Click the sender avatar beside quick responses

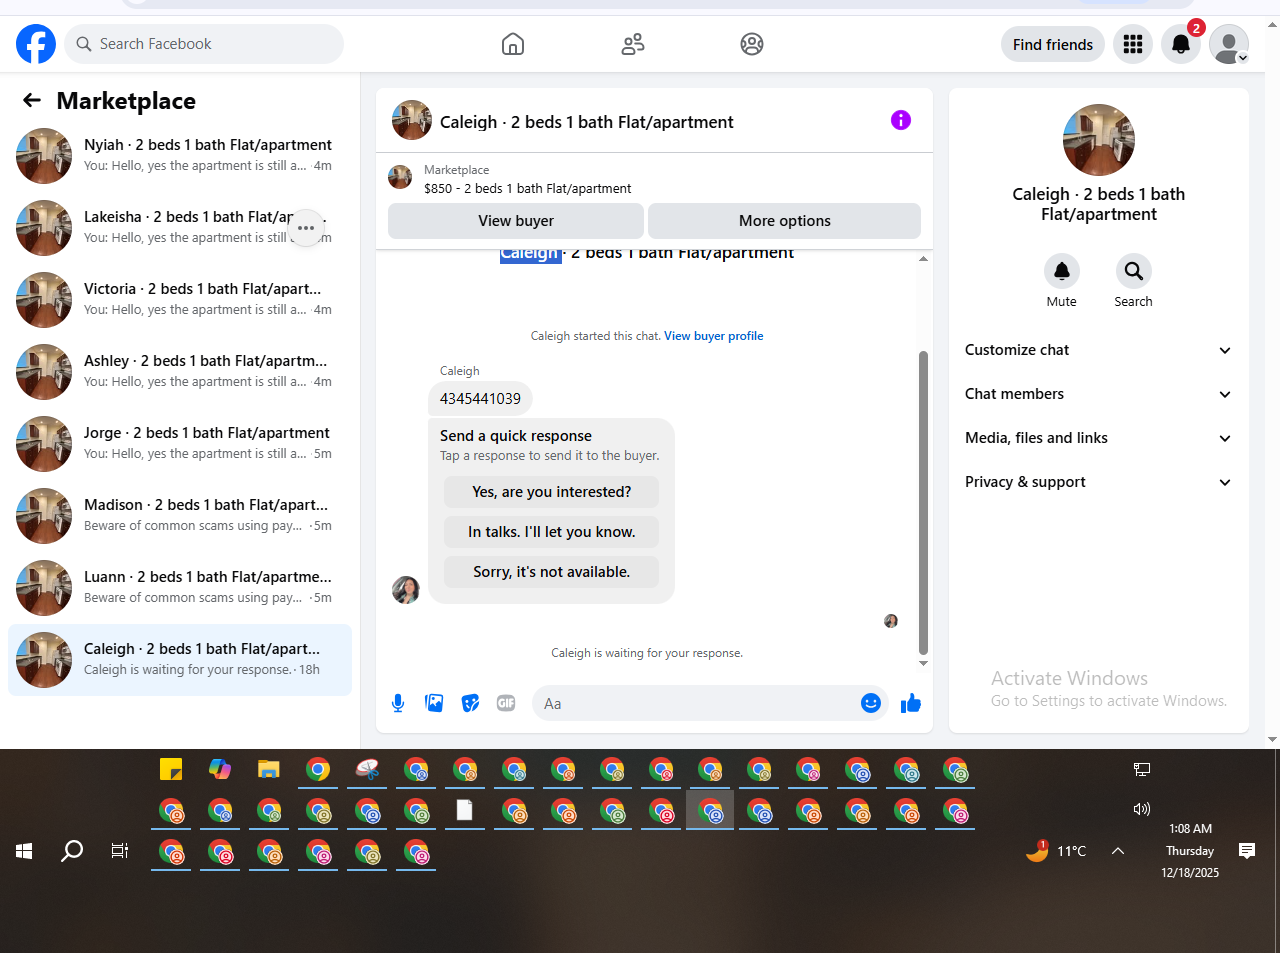(x=406, y=590)
